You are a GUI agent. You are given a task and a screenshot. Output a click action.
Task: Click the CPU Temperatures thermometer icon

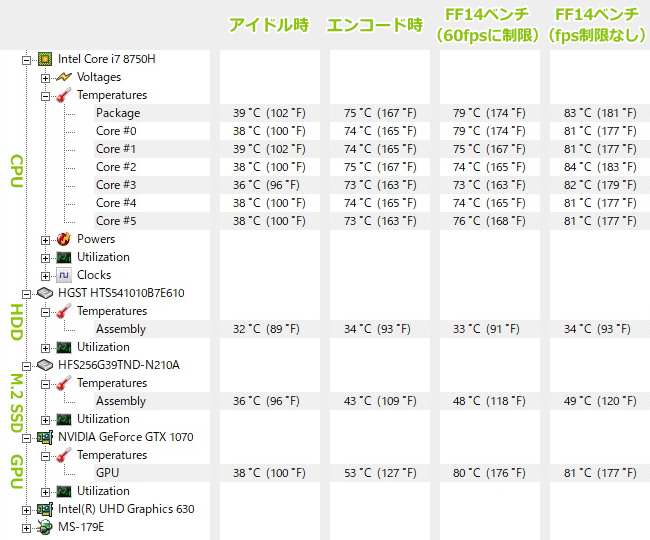coord(64,95)
